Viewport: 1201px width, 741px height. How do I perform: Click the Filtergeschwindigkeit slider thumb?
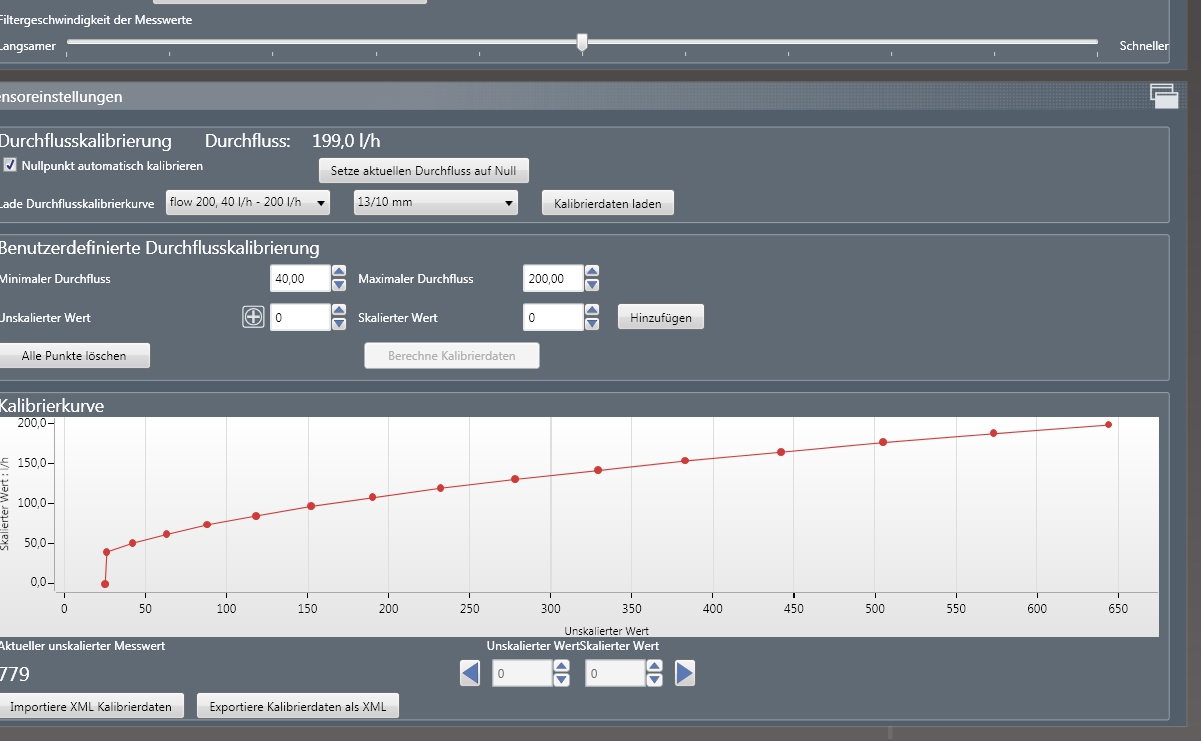coord(582,42)
